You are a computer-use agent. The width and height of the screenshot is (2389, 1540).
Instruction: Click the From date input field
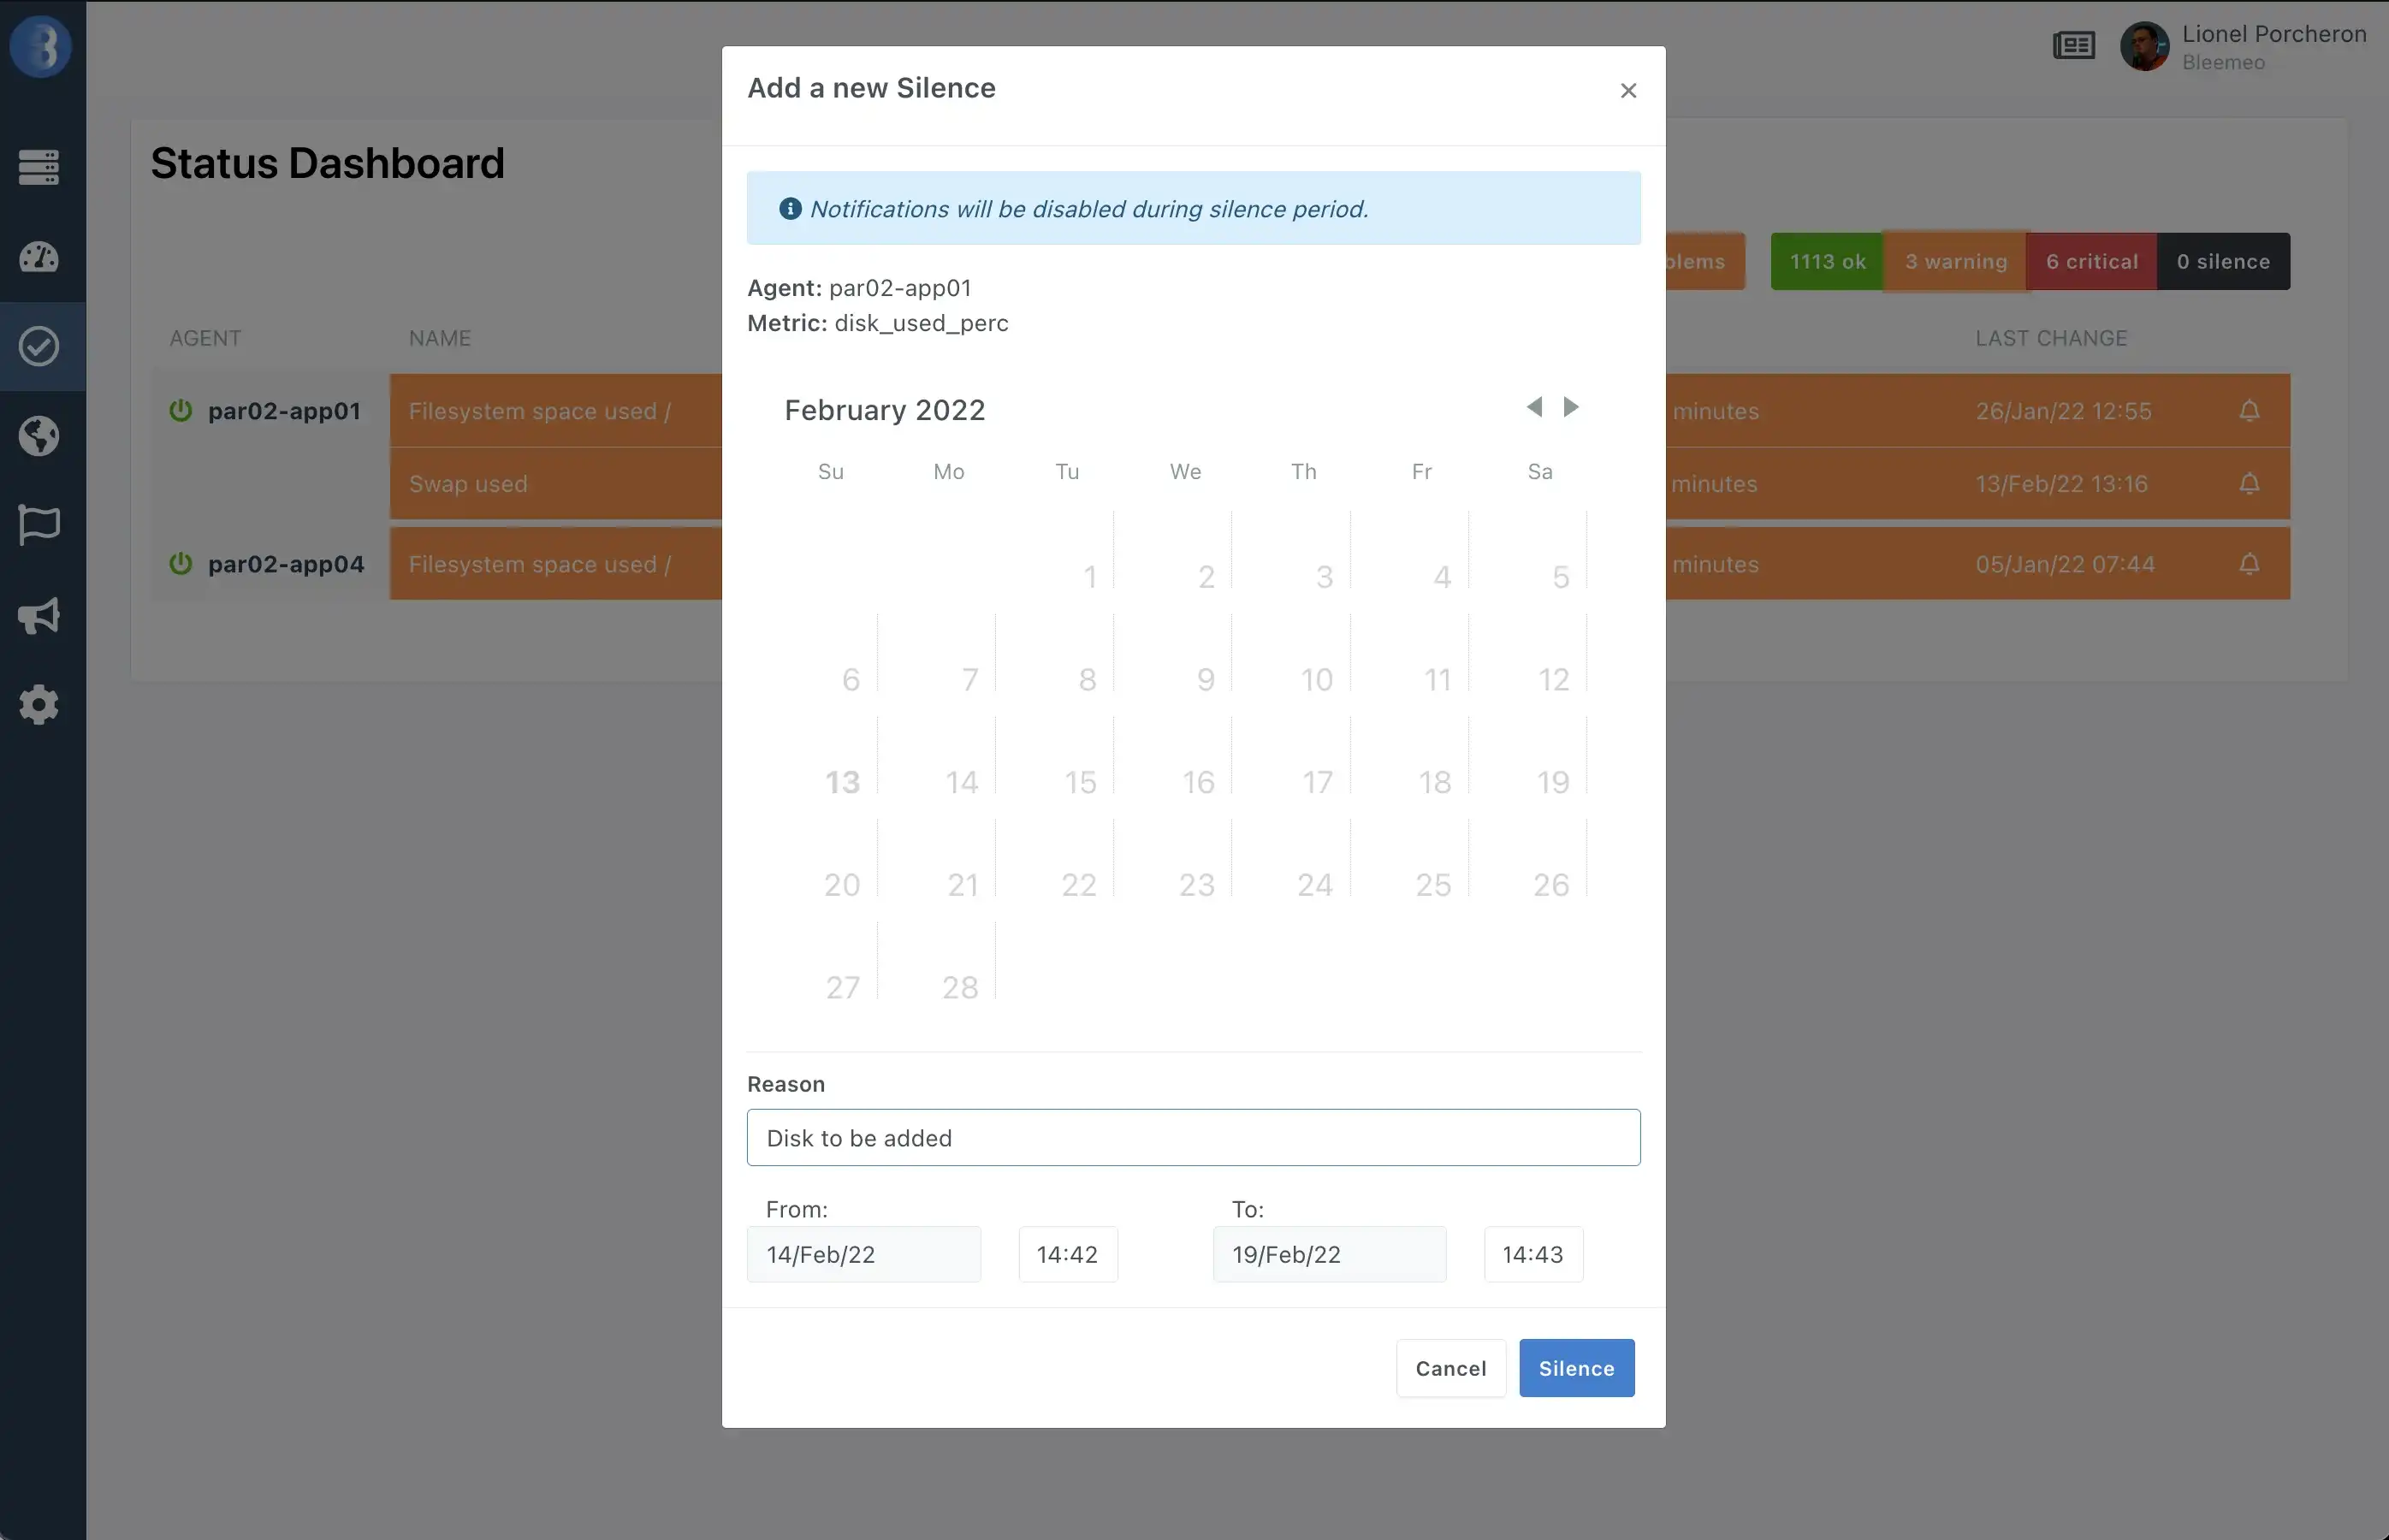pyautogui.click(x=863, y=1253)
